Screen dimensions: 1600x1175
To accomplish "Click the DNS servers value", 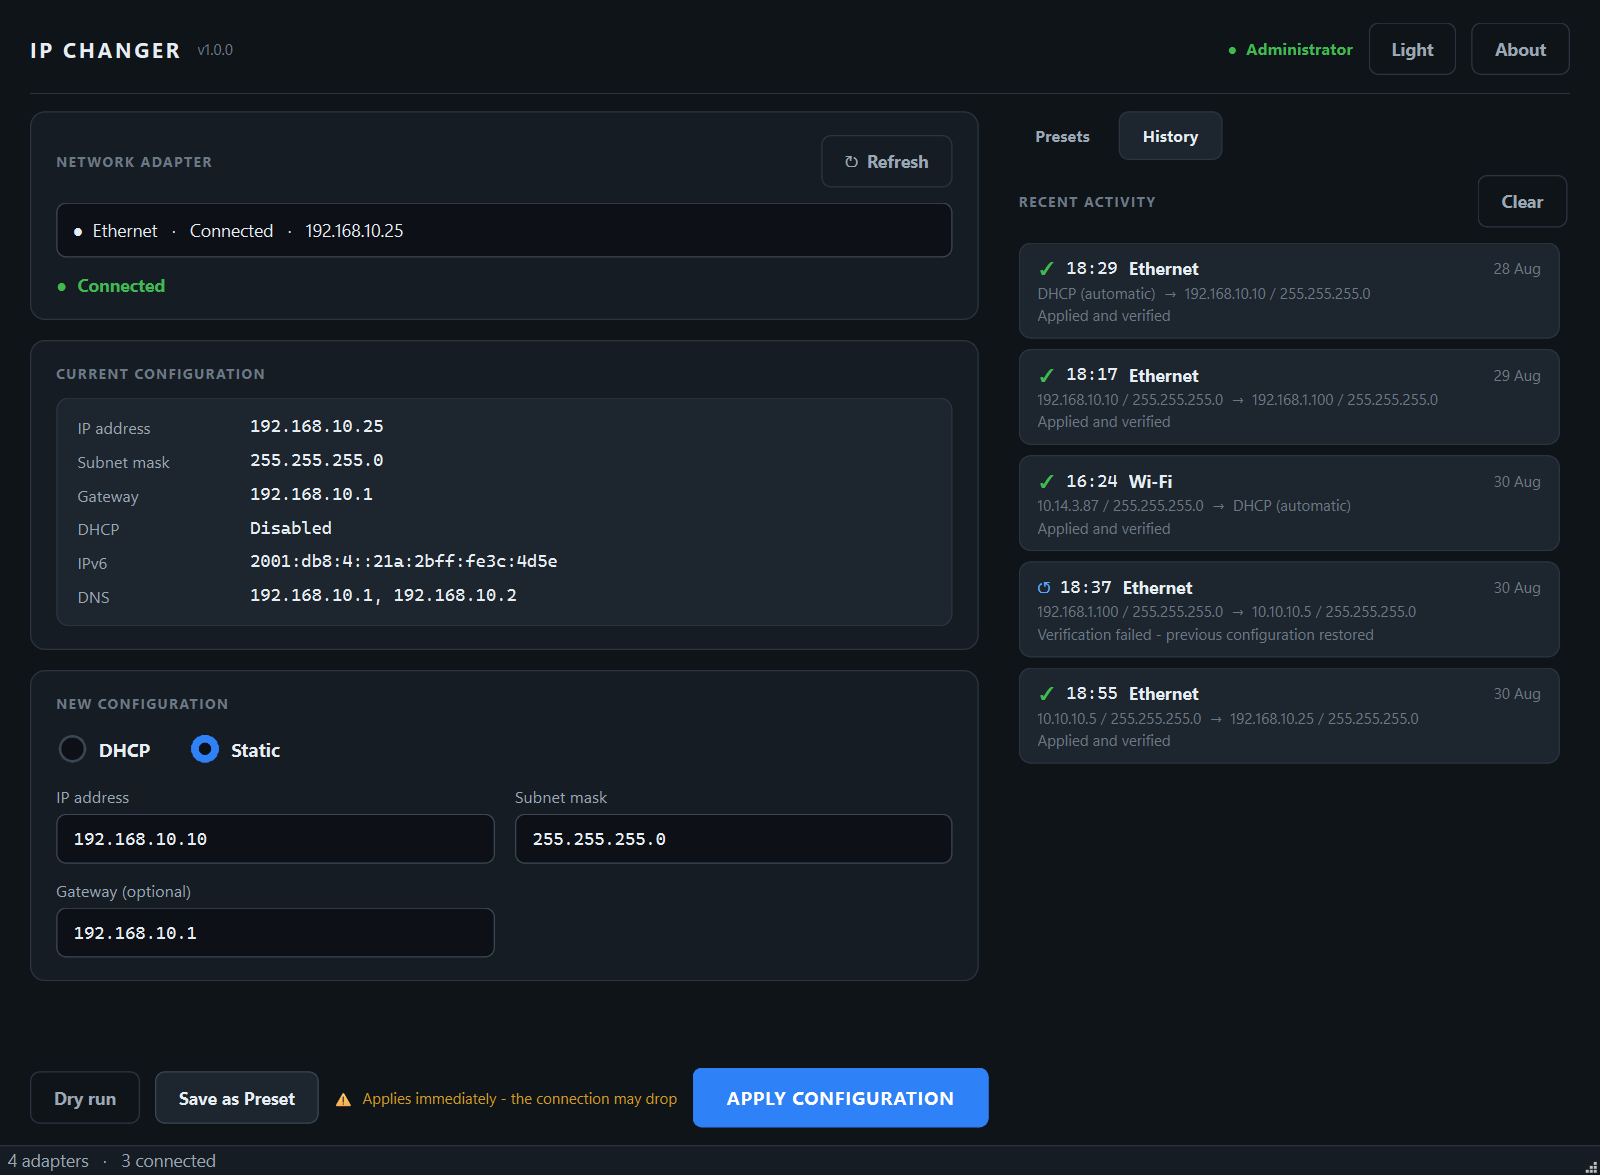I will coord(383,595).
